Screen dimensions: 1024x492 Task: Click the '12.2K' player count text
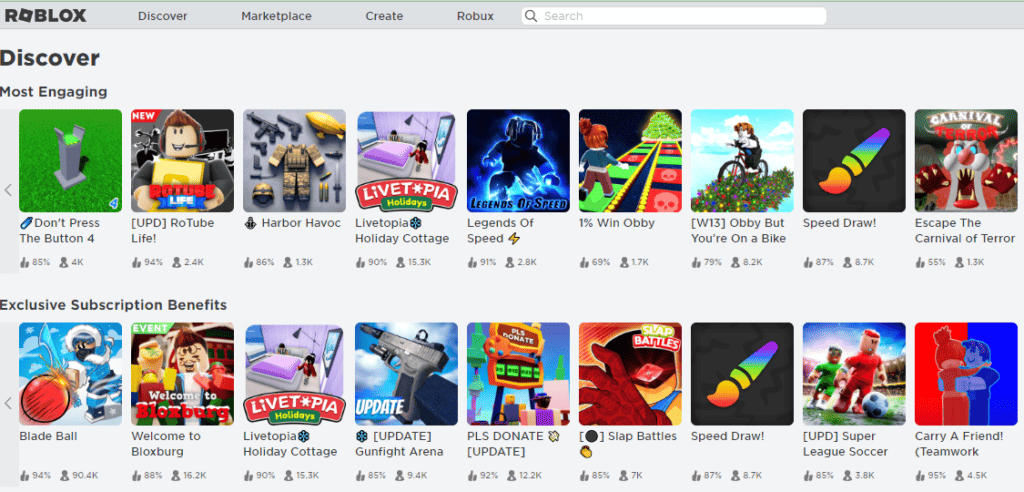531,476
